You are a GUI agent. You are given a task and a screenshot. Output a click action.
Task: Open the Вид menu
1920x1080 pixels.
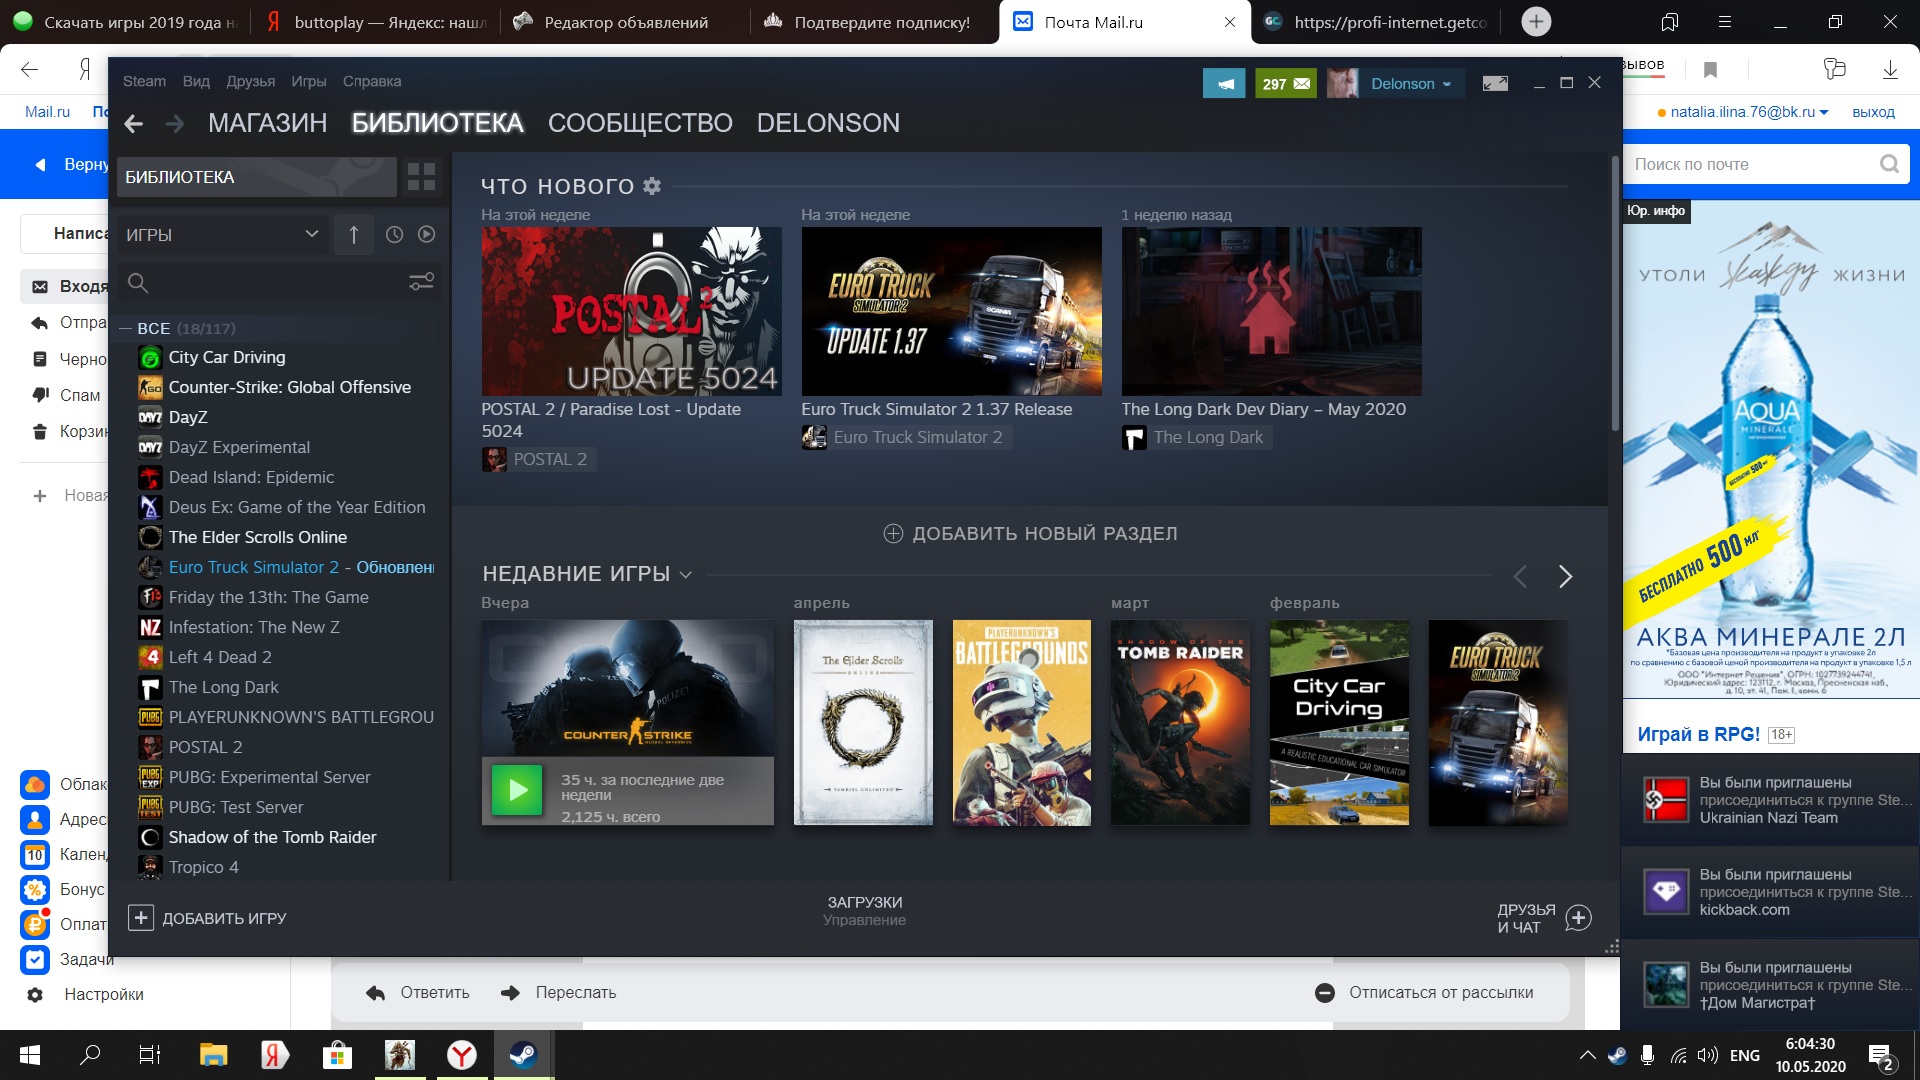tap(196, 81)
